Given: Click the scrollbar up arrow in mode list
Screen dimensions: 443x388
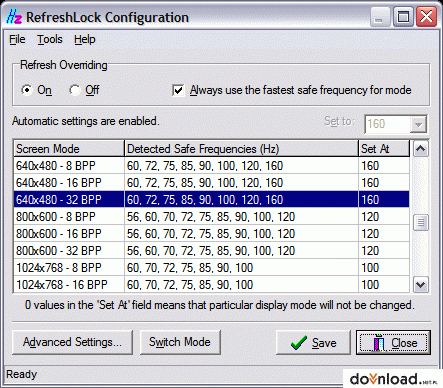Looking at the screenshot, I should point(420,149).
